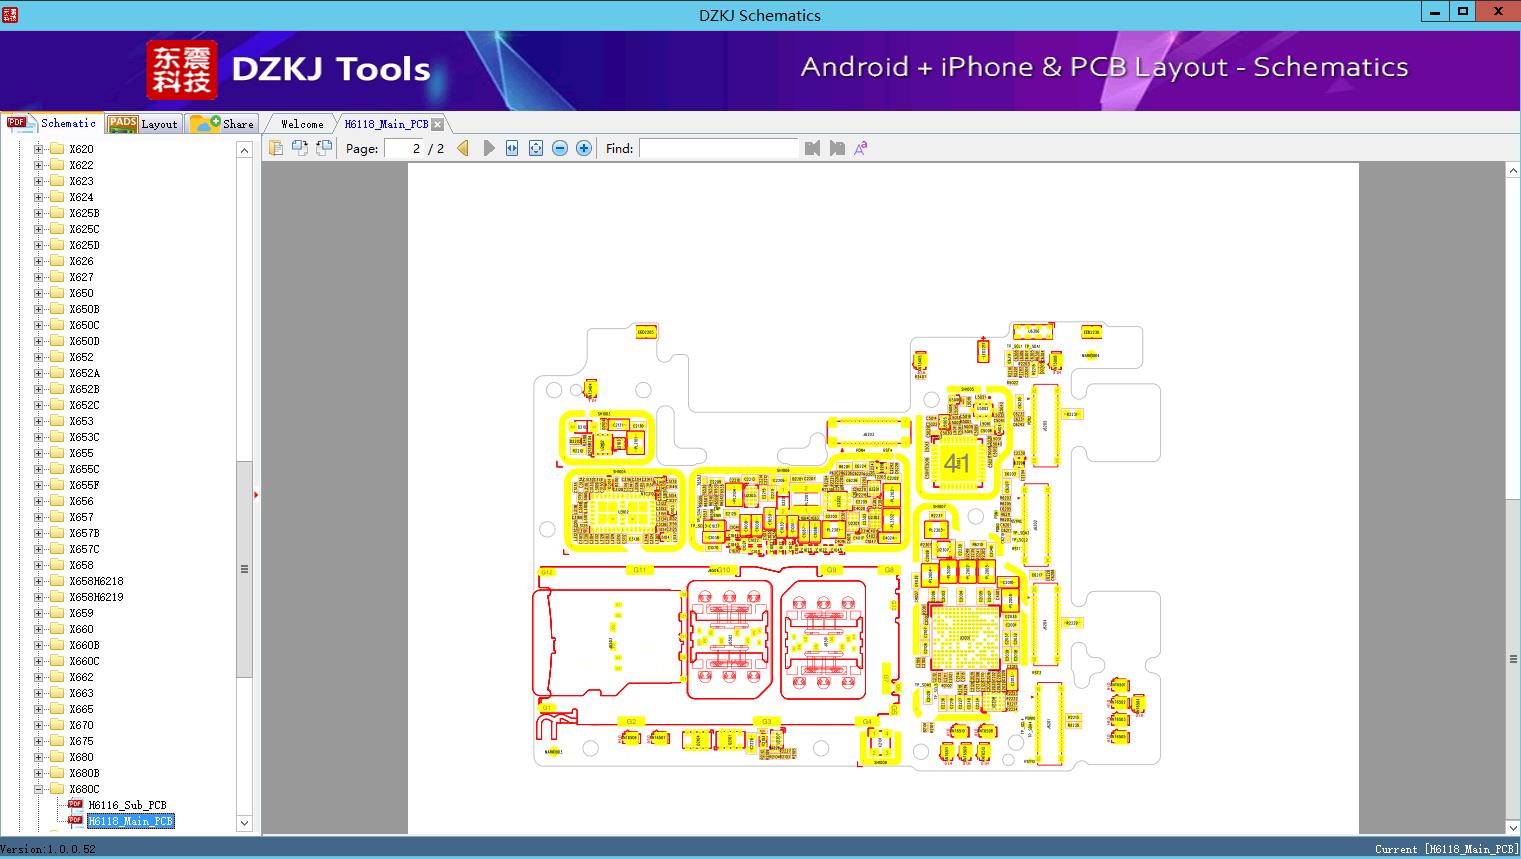This screenshot has width=1521, height=859.
Task: Click the Find search box
Action: point(719,148)
